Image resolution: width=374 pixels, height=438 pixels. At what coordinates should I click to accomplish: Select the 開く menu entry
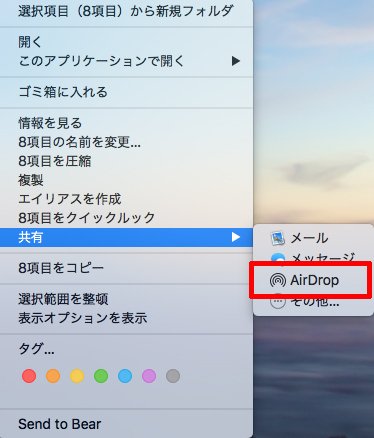coord(126,42)
